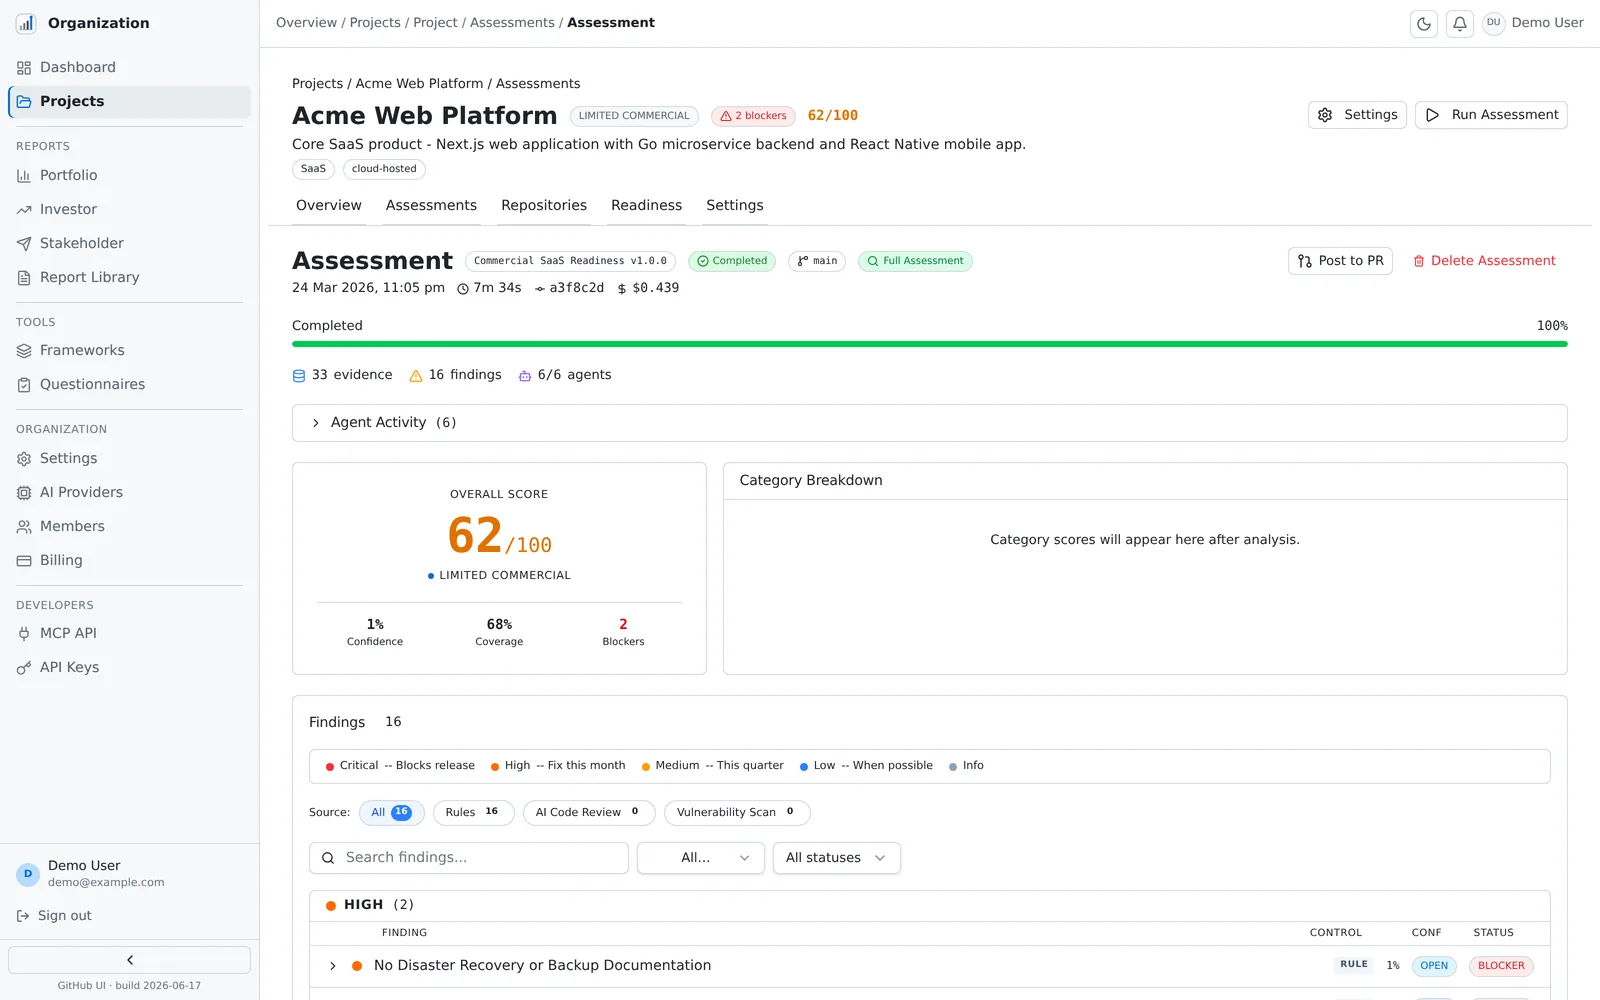Open the All statuses dropdown
This screenshot has height=1000, width=1600.
(x=837, y=858)
